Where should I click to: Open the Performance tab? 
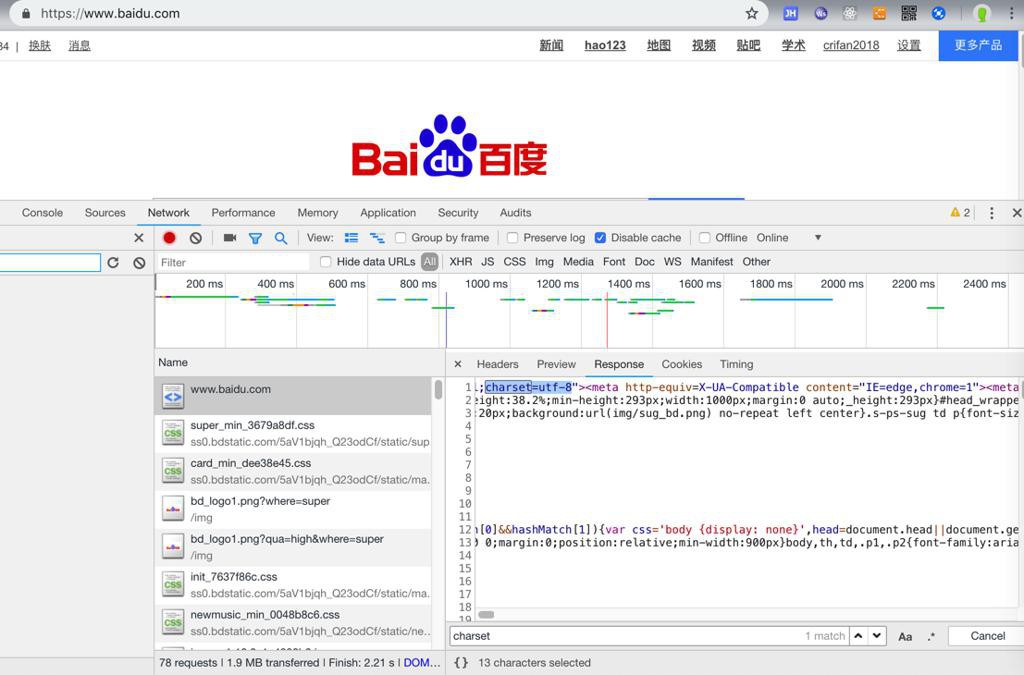[x=243, y=213]
